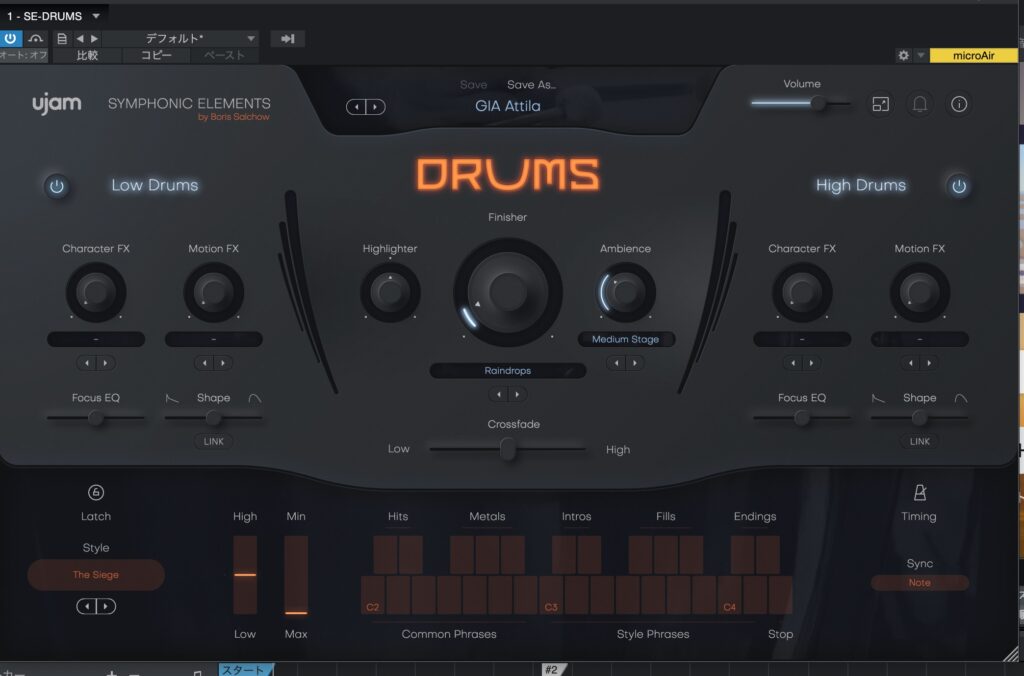Click the コピー copy item
The width and height of the screenshot is (1024, 676).
tap(154, 56)
